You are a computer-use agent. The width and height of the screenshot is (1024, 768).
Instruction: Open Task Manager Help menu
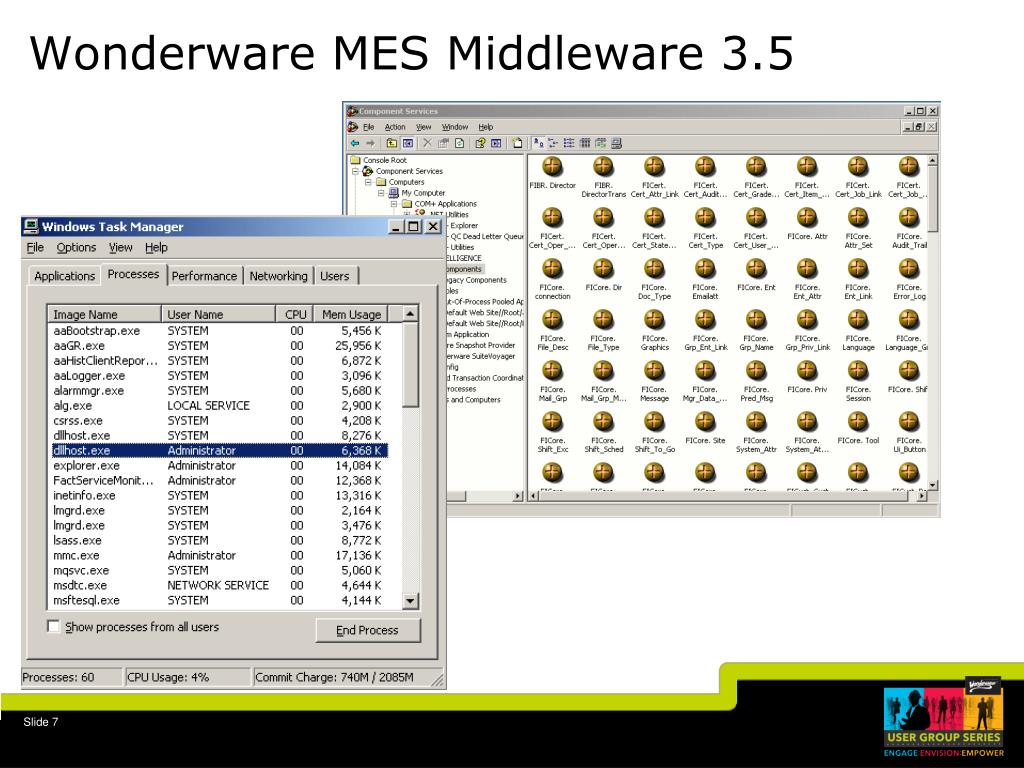156,248
